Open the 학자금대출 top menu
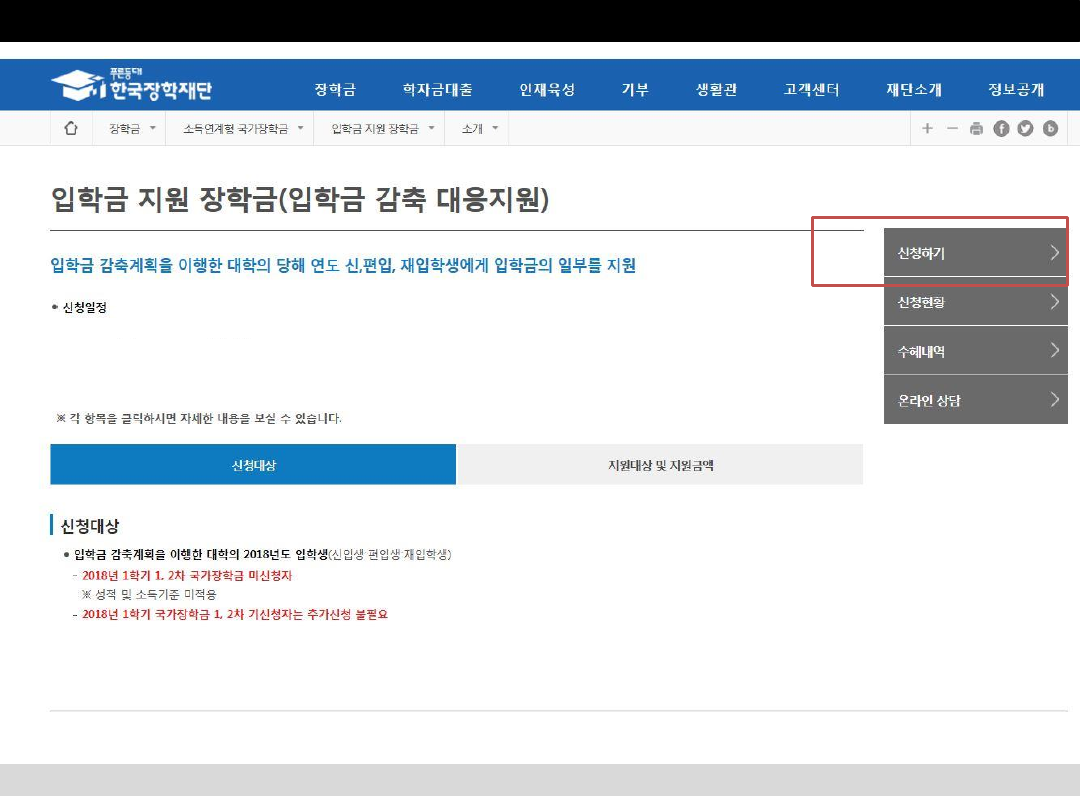The width and height of the screenshot is (1080, 810). point(437,89)
